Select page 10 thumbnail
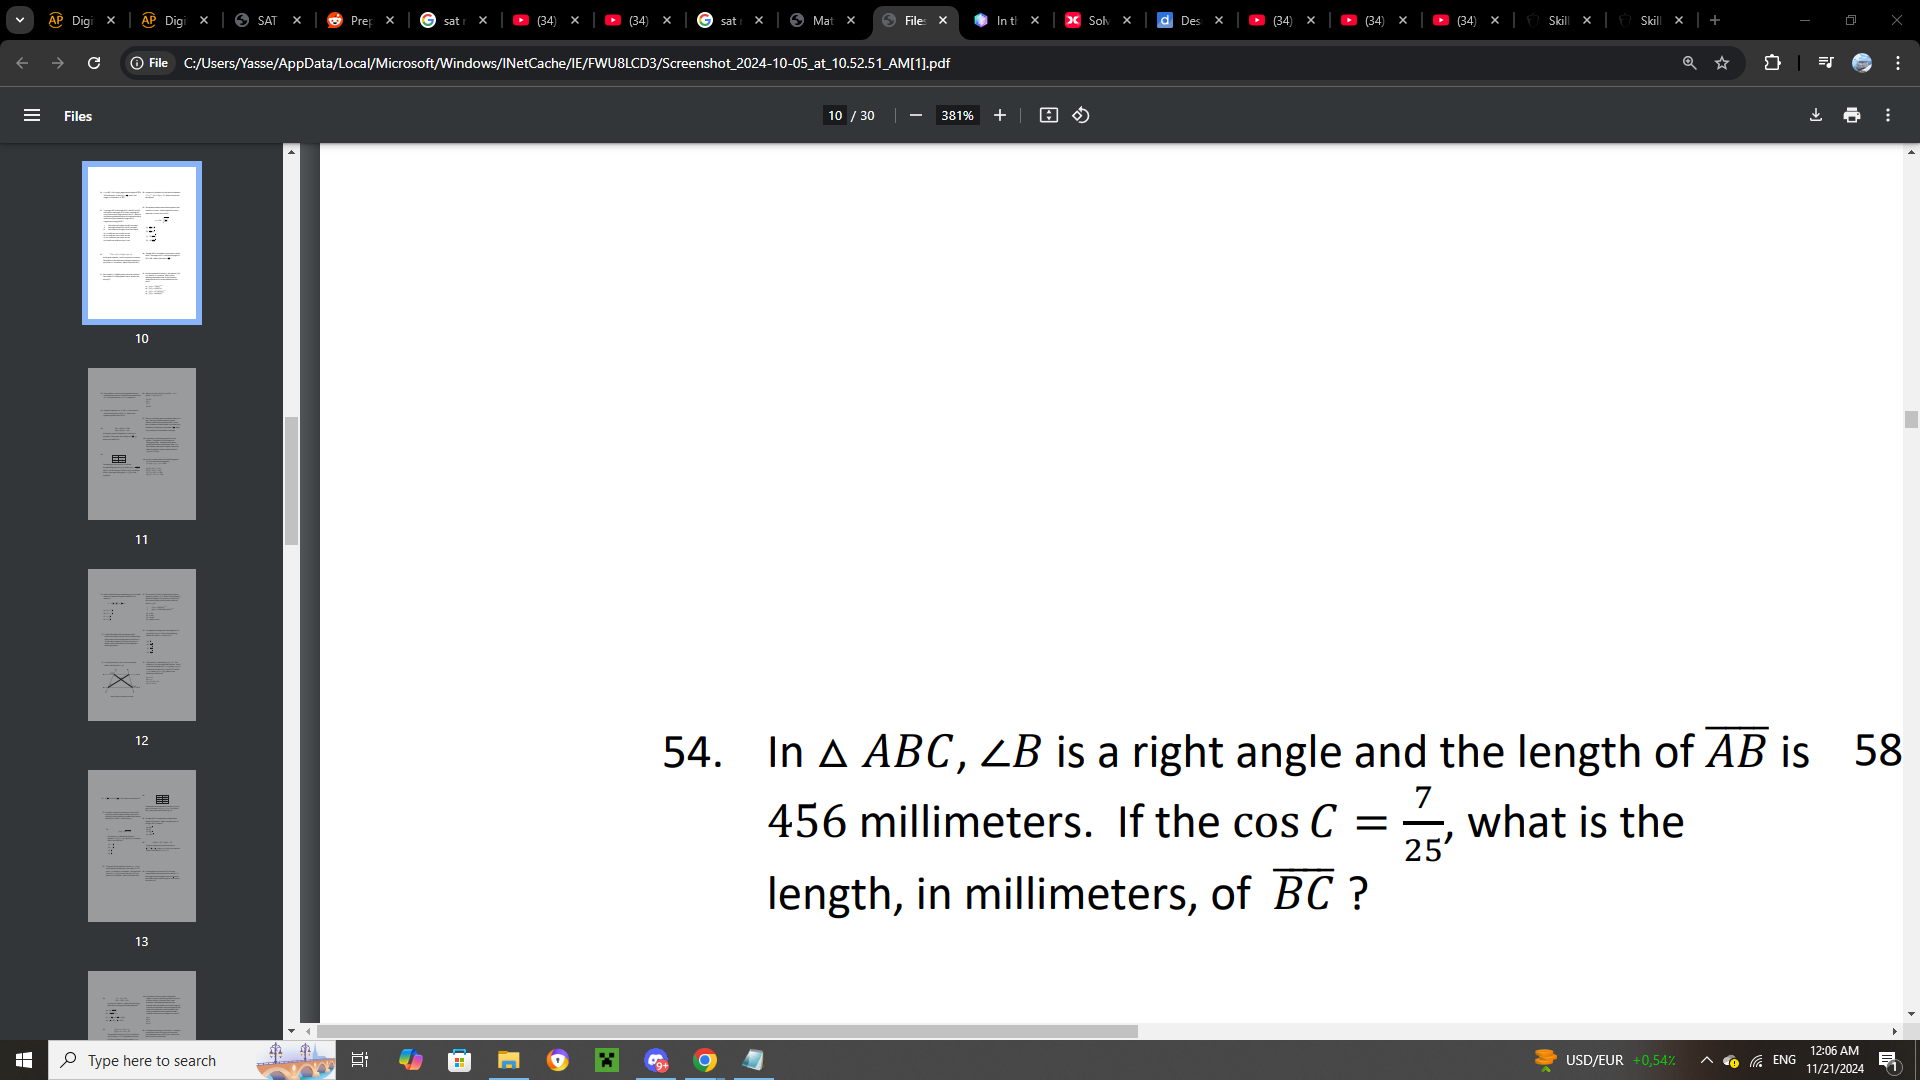This screenshot has height=1080, width=1920. (x=142, y=243)
